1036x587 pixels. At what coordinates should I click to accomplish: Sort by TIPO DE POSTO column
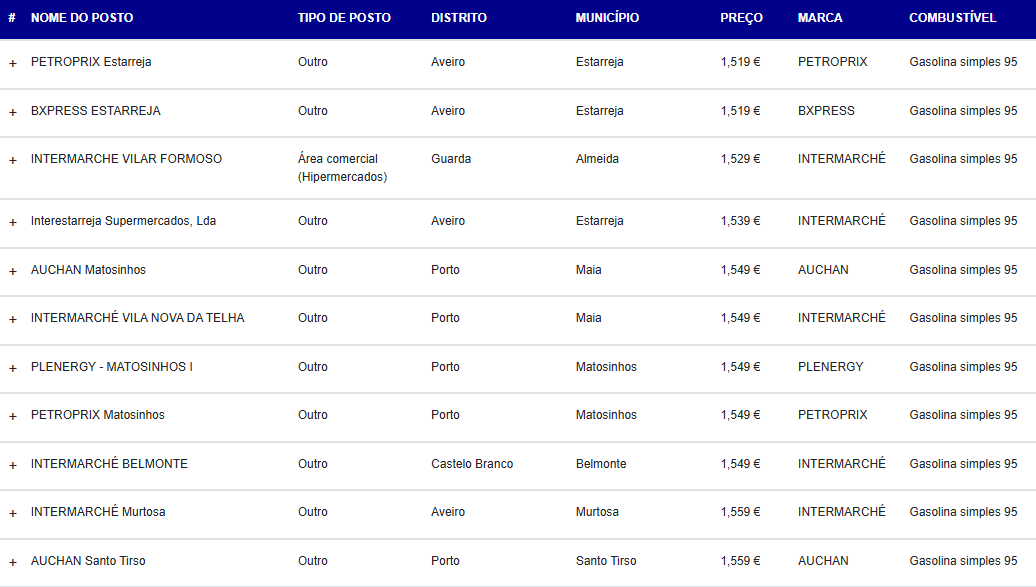344,18
